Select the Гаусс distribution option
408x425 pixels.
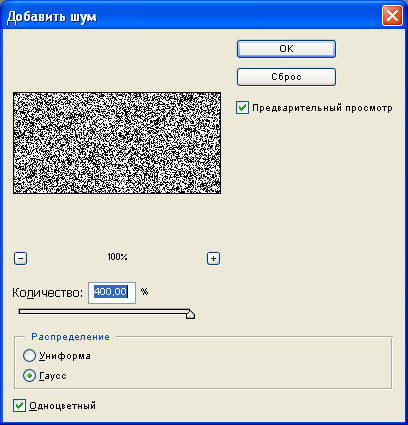(x=29, y=376)
